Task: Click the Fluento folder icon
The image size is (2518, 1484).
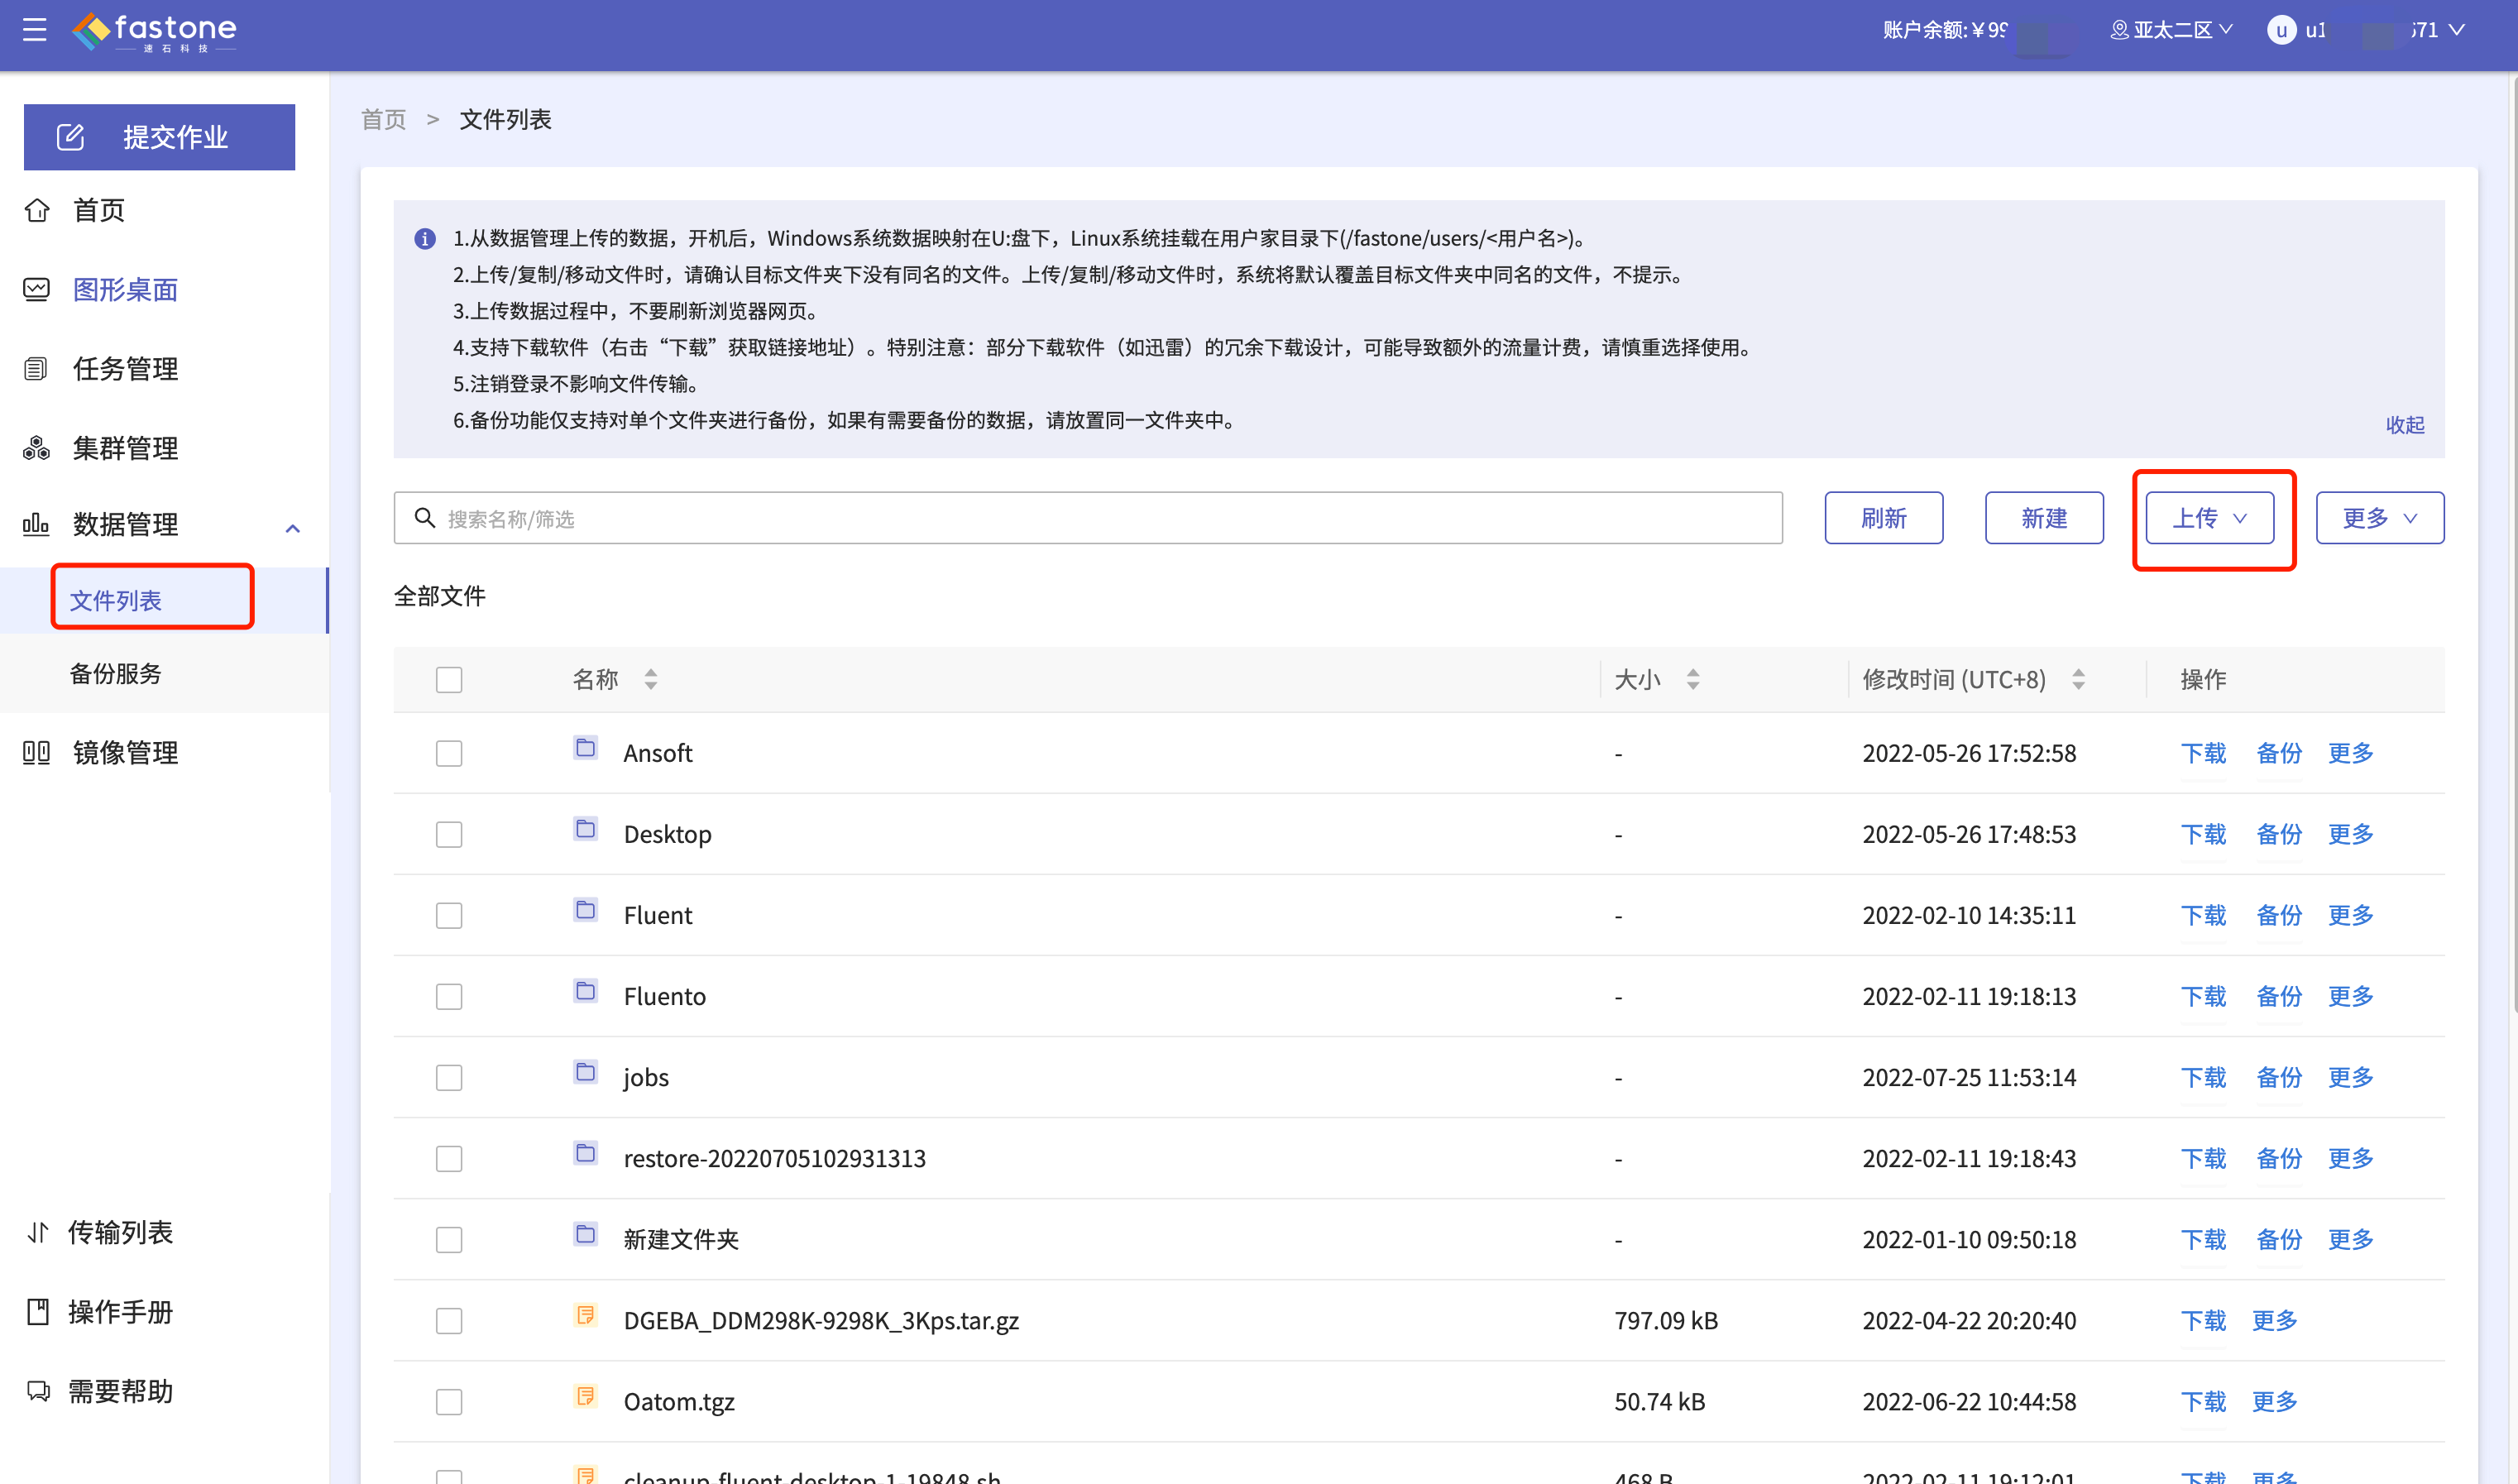Action: click(x=586, y=991)
